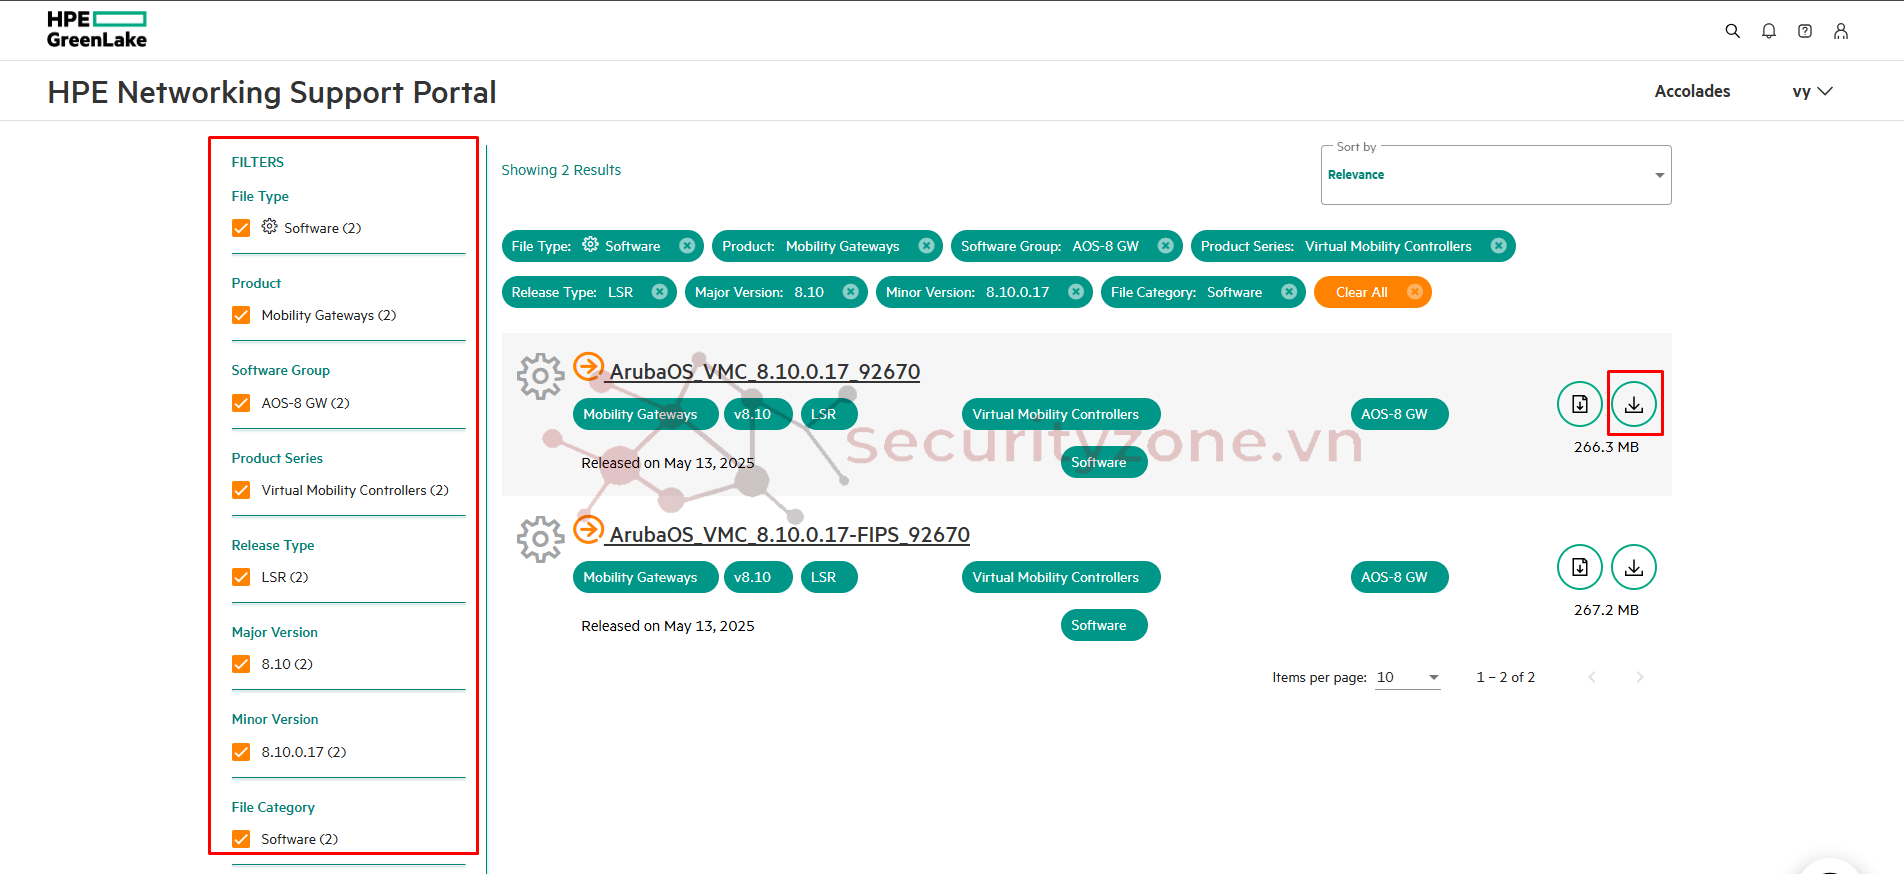Go to the previous results page arrow
1904x874 pixels.
pyautogui.click(x=1592, y=677)
